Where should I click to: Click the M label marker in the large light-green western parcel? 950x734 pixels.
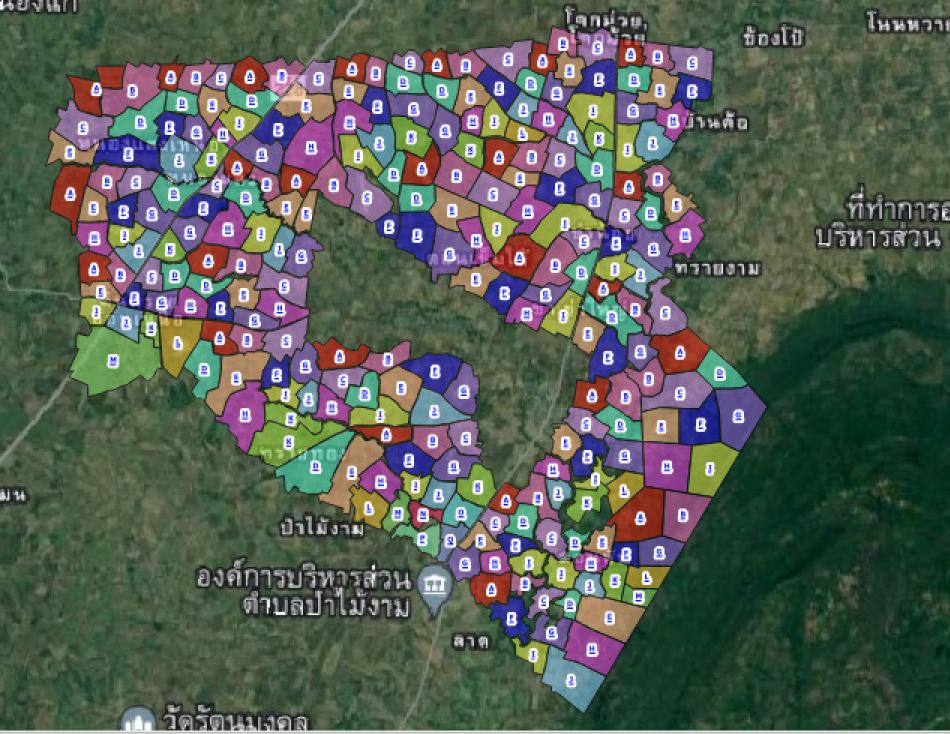click(x=114, y=358)
